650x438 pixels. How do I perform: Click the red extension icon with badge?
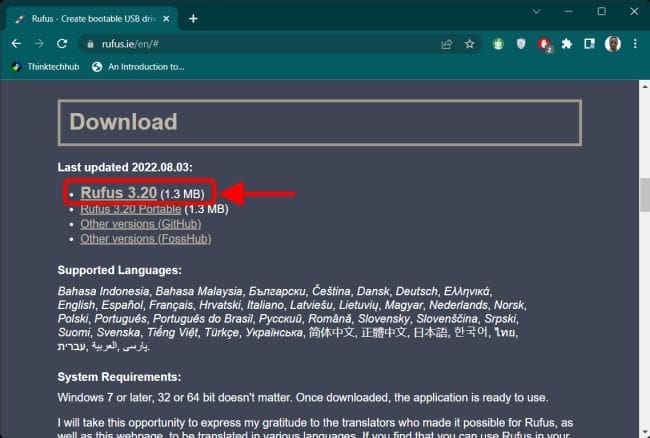[545, 44]
